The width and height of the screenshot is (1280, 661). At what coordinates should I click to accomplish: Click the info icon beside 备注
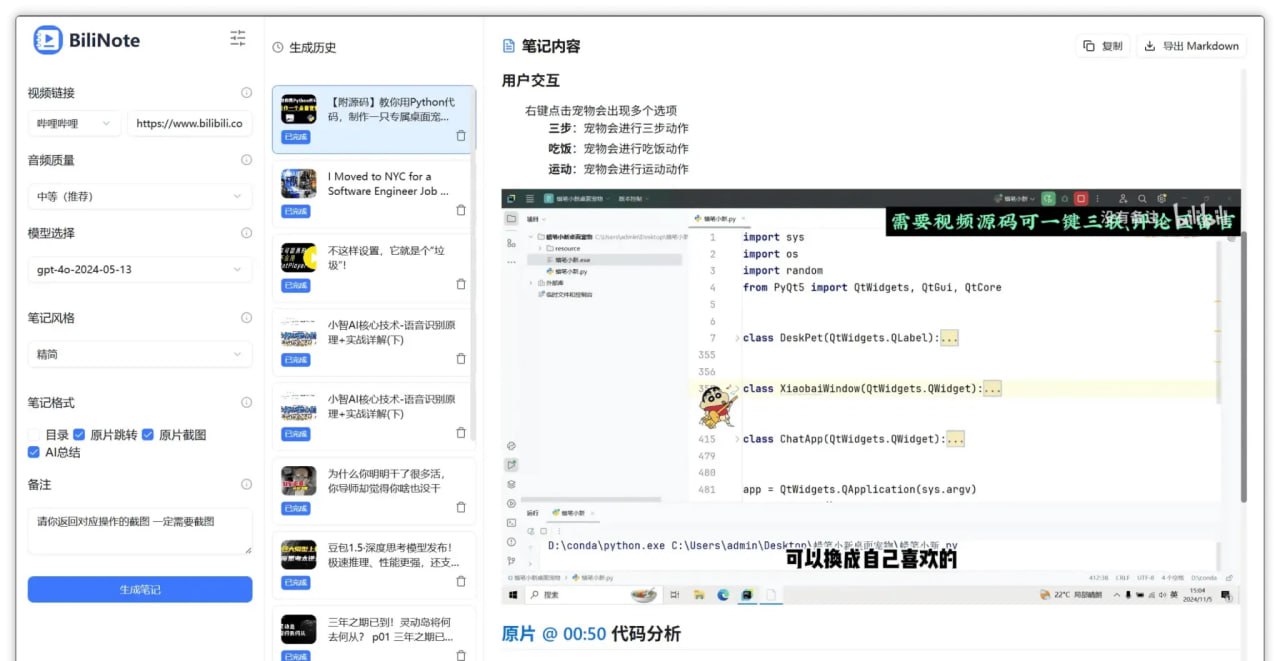246,485
